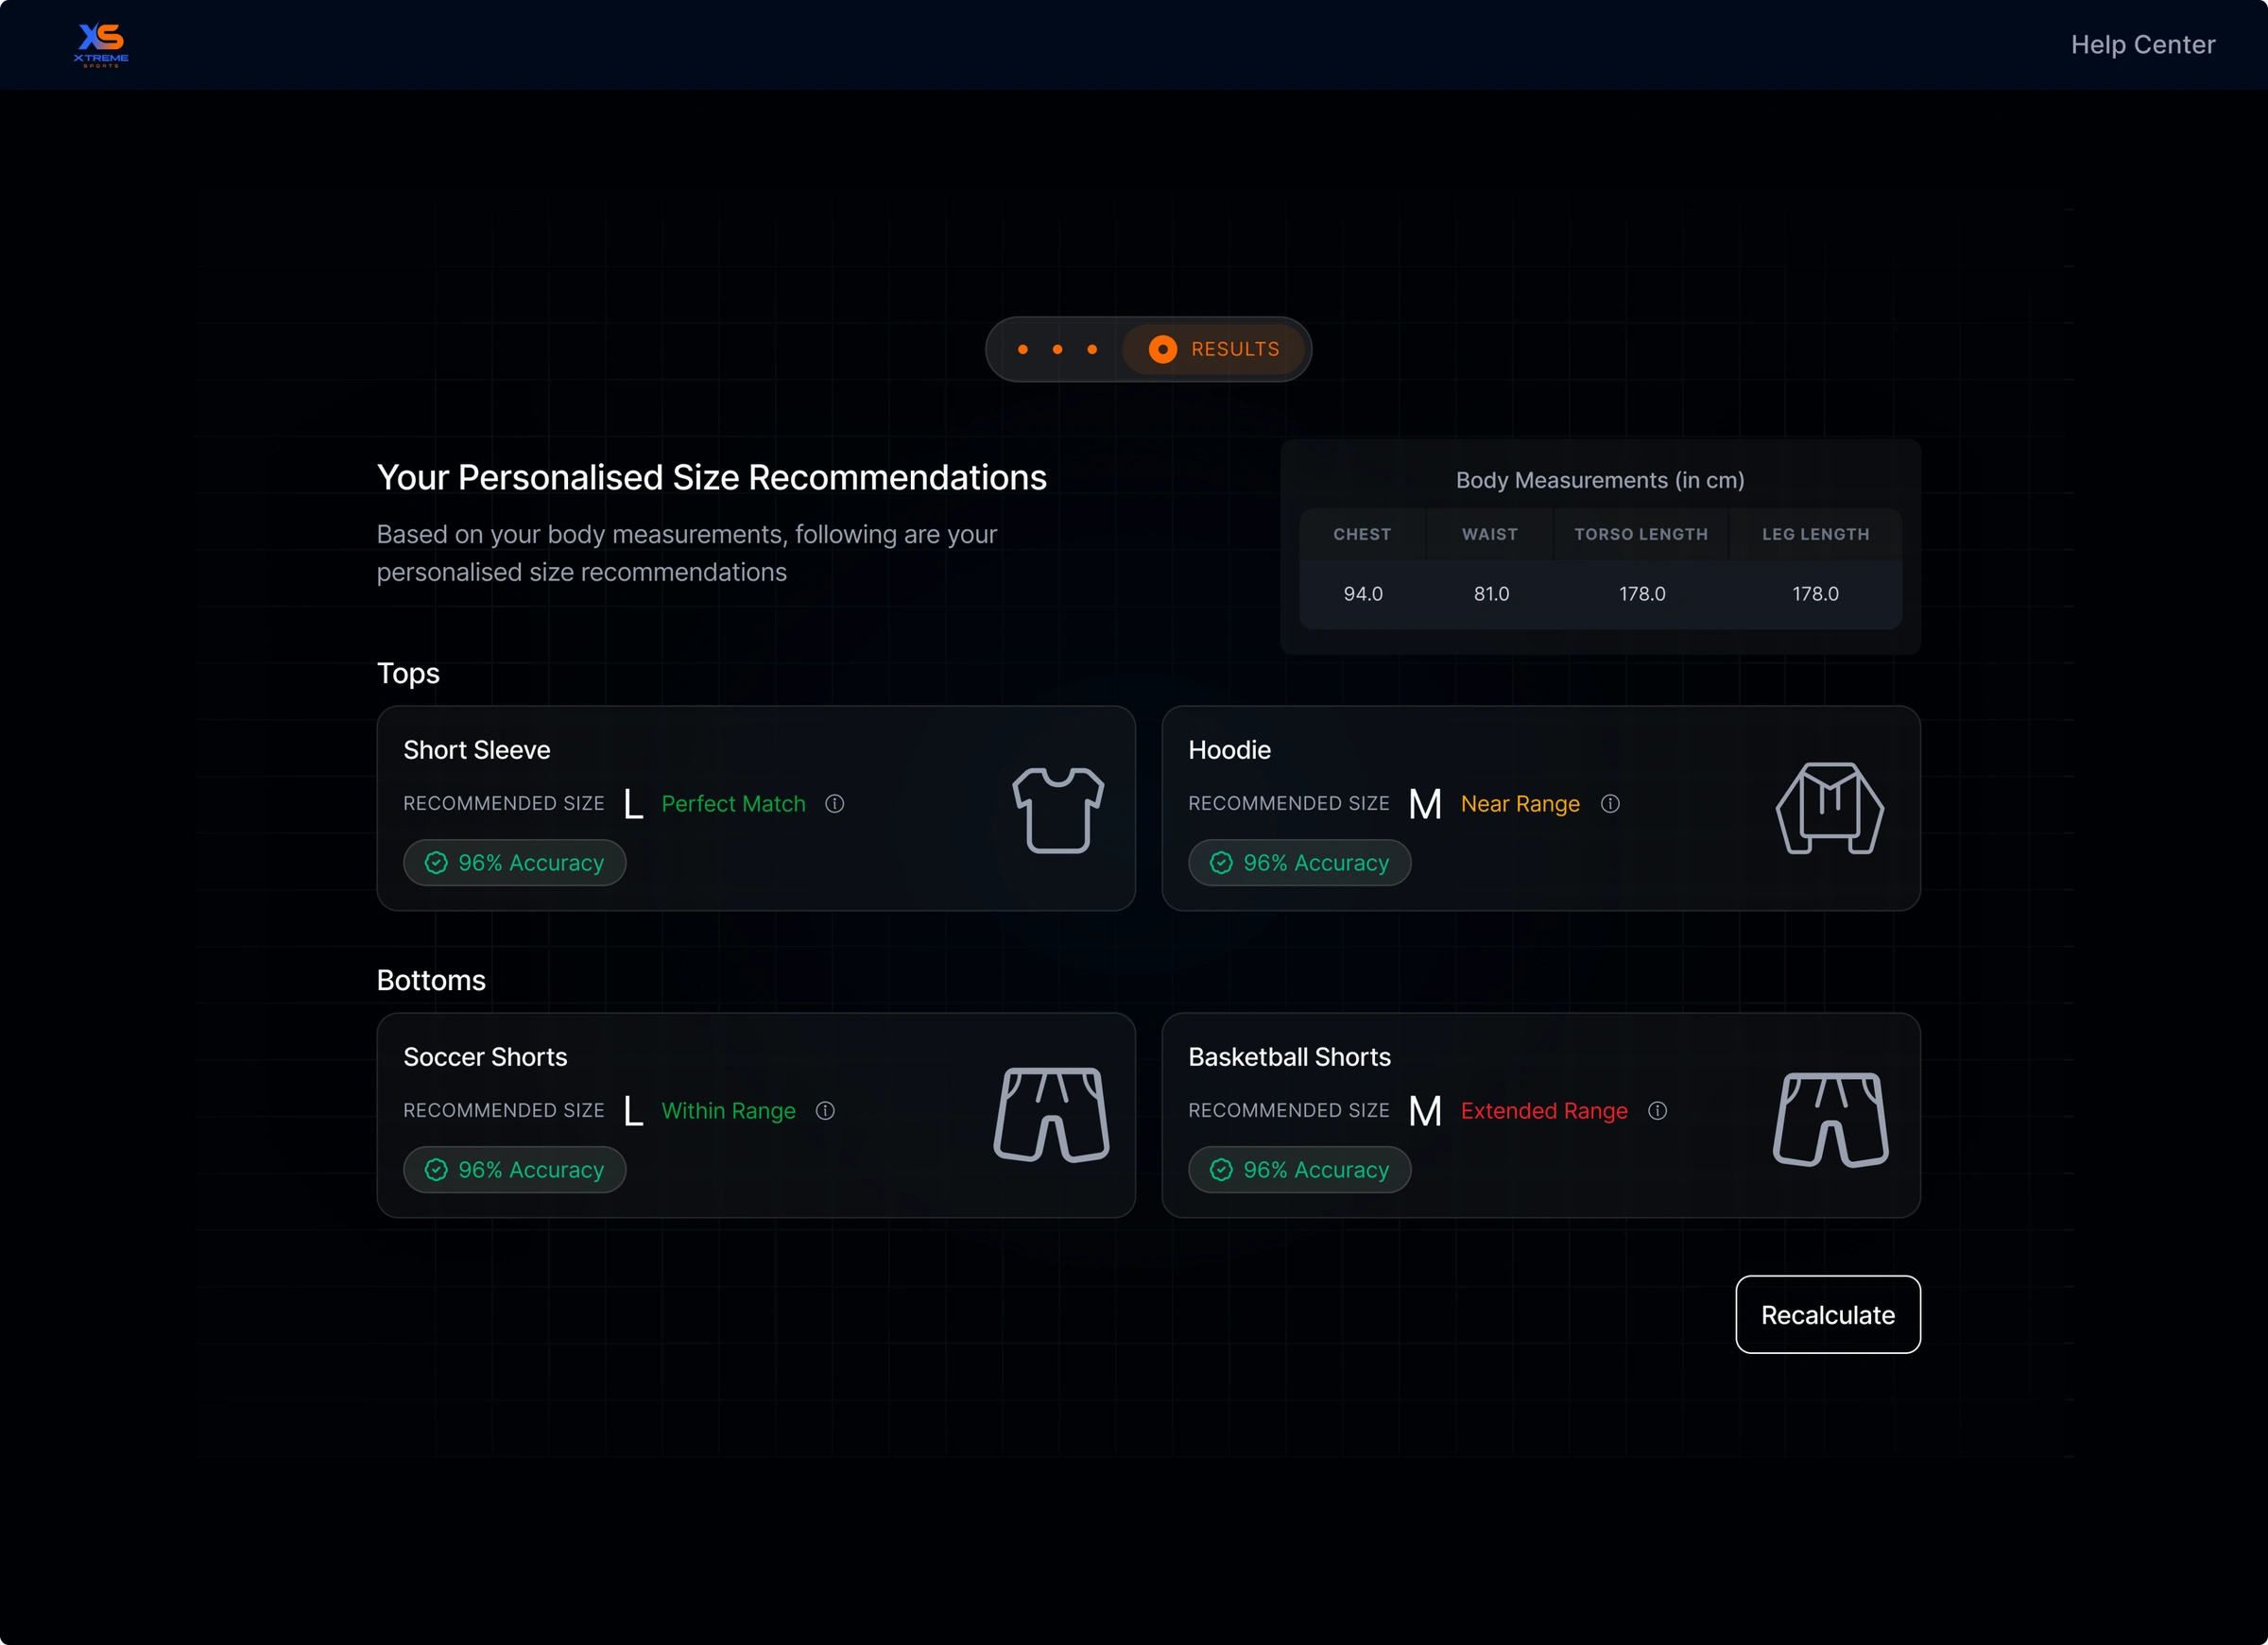Image resolution: width=2268 pixels, height=1645 pixels.
Task: Click the Perfect Match fit label
Action: click(x=733, y=804)
